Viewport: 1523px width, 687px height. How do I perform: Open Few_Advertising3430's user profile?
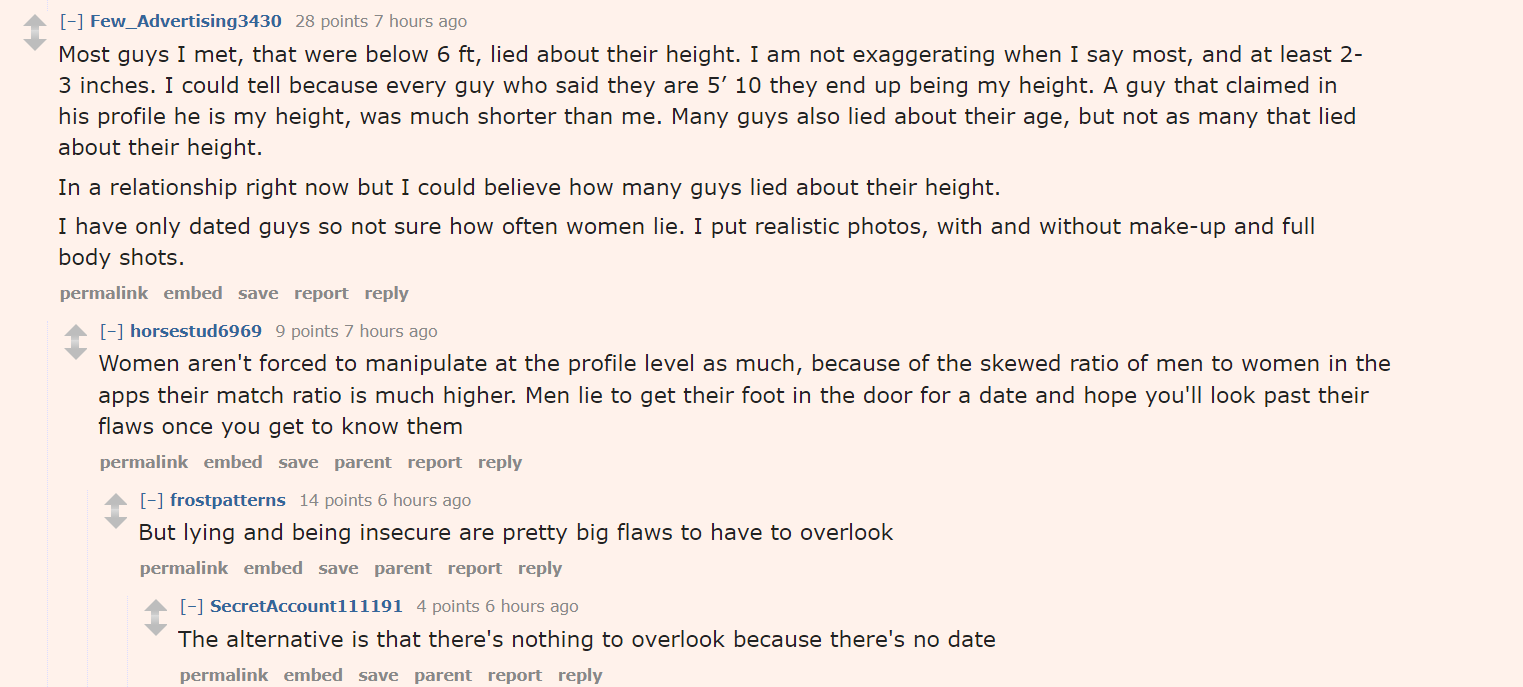click(x=186, y=21)
